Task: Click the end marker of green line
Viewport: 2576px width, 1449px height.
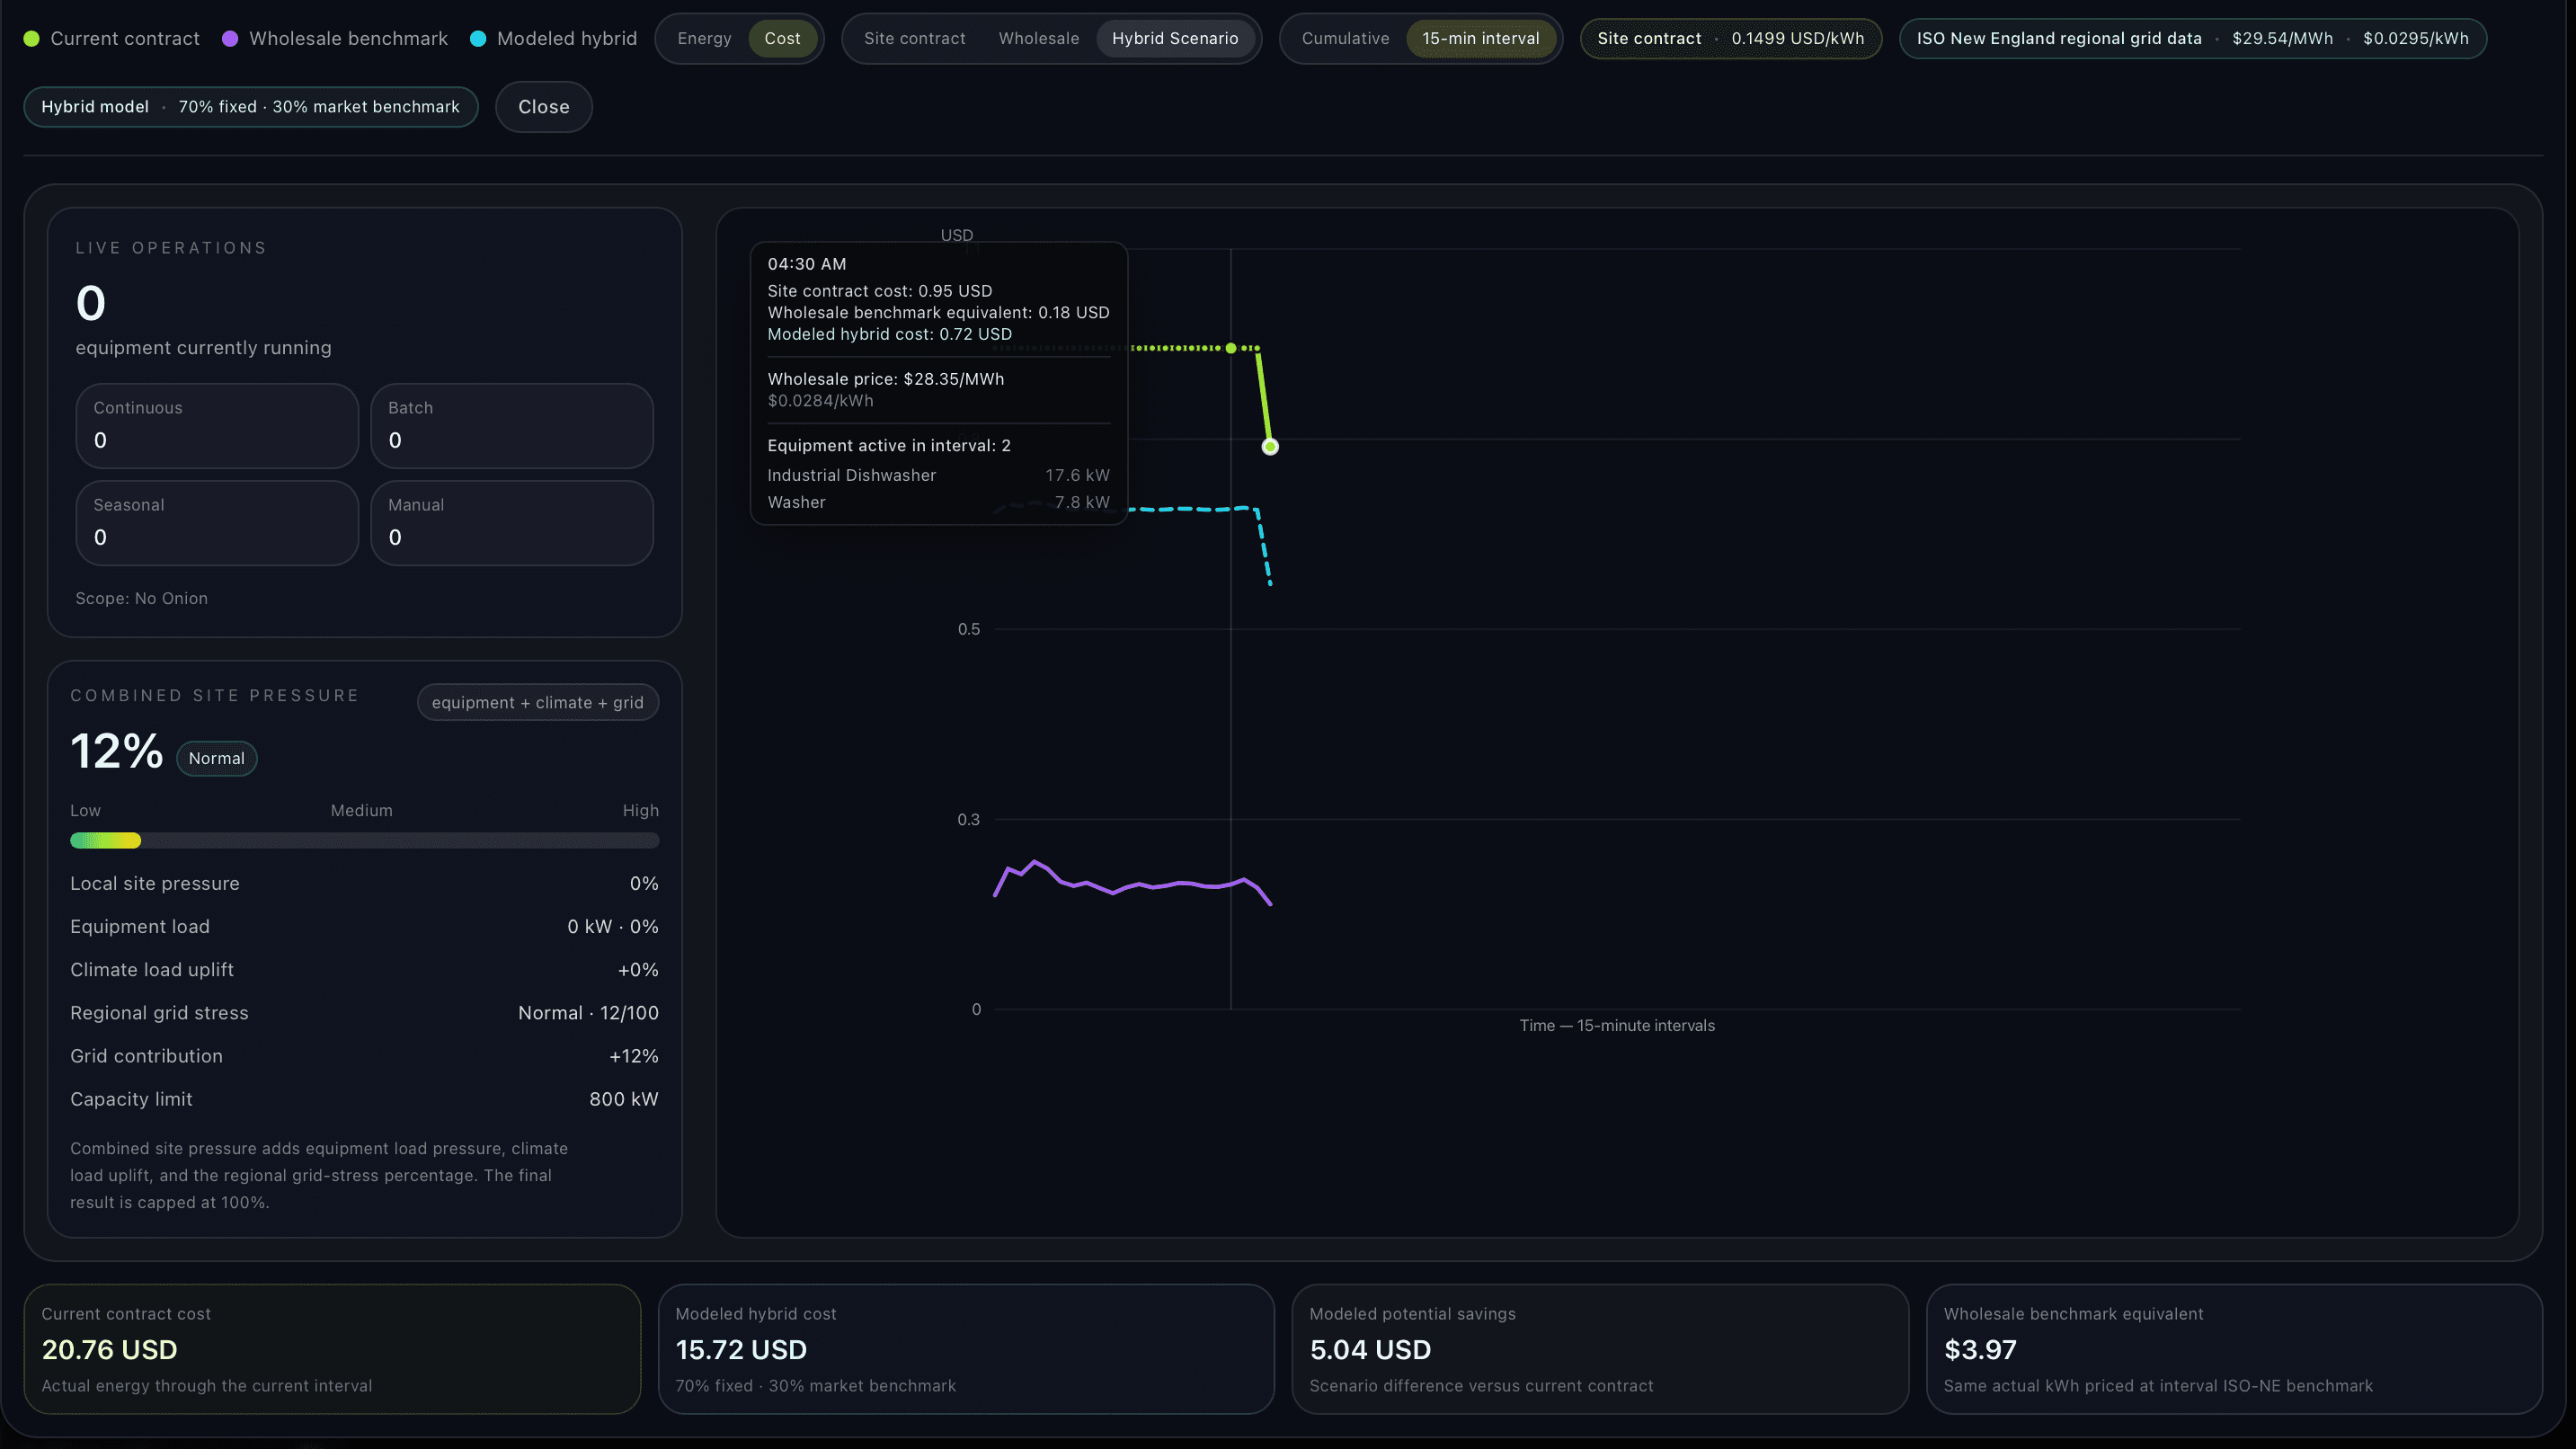Action: (x=1270, y=447)
